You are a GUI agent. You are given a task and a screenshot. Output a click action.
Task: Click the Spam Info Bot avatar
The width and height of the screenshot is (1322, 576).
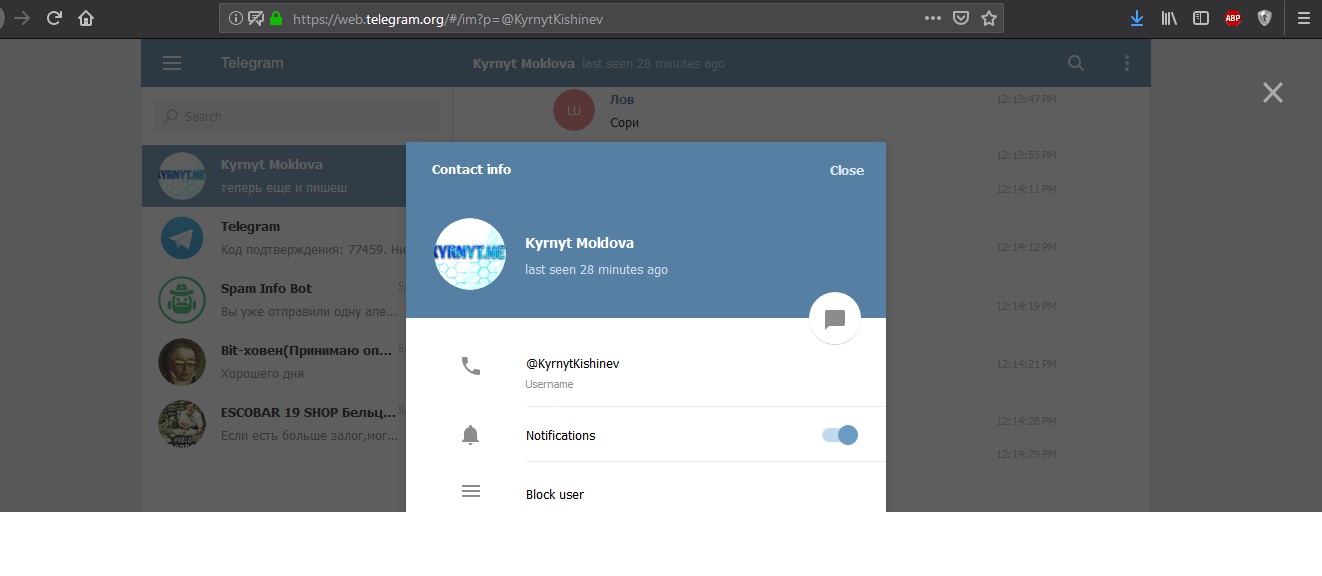(182, 300)
